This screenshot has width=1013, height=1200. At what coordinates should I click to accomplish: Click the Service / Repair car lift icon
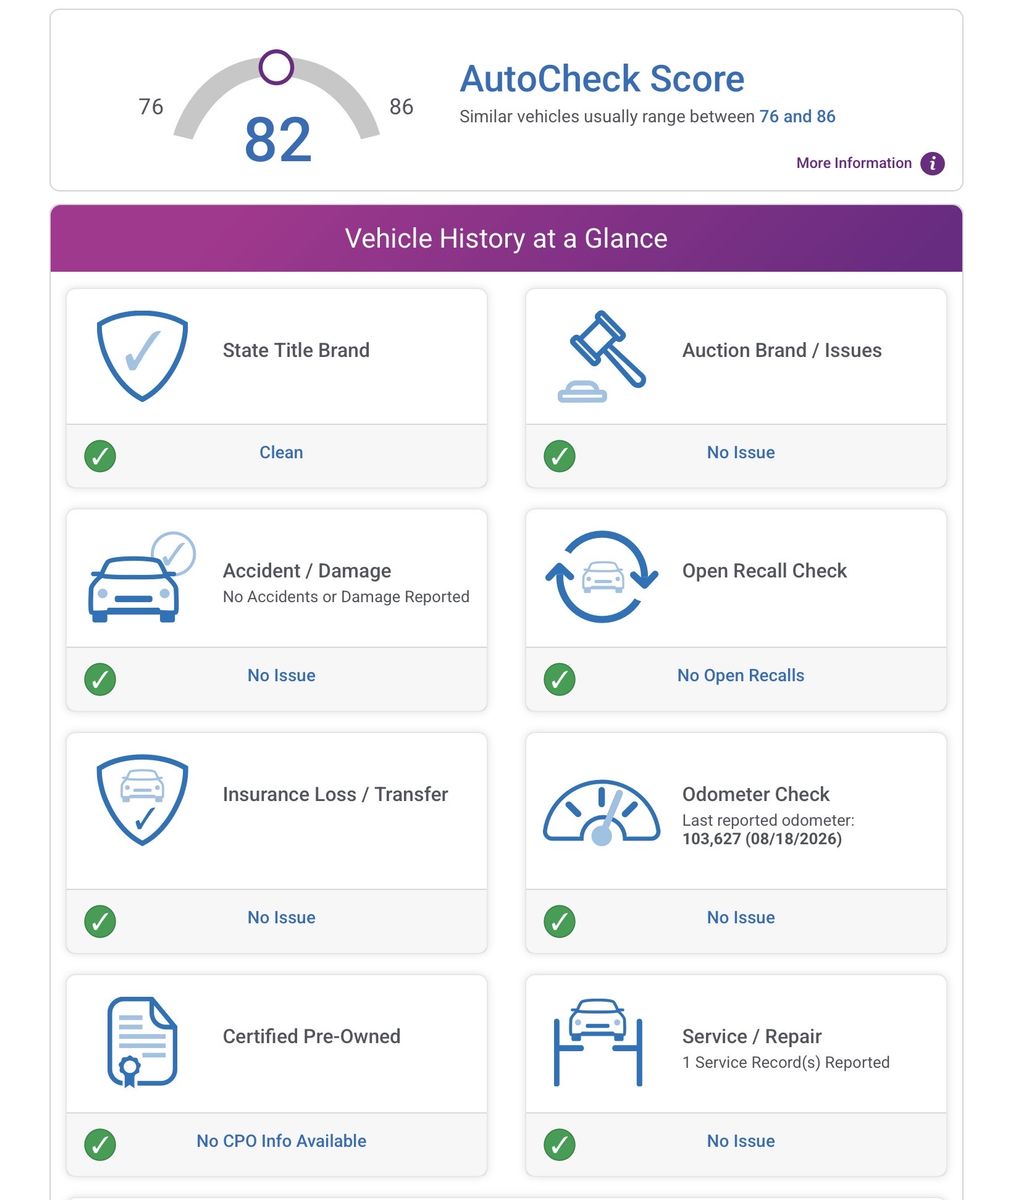coord(598,1042)
